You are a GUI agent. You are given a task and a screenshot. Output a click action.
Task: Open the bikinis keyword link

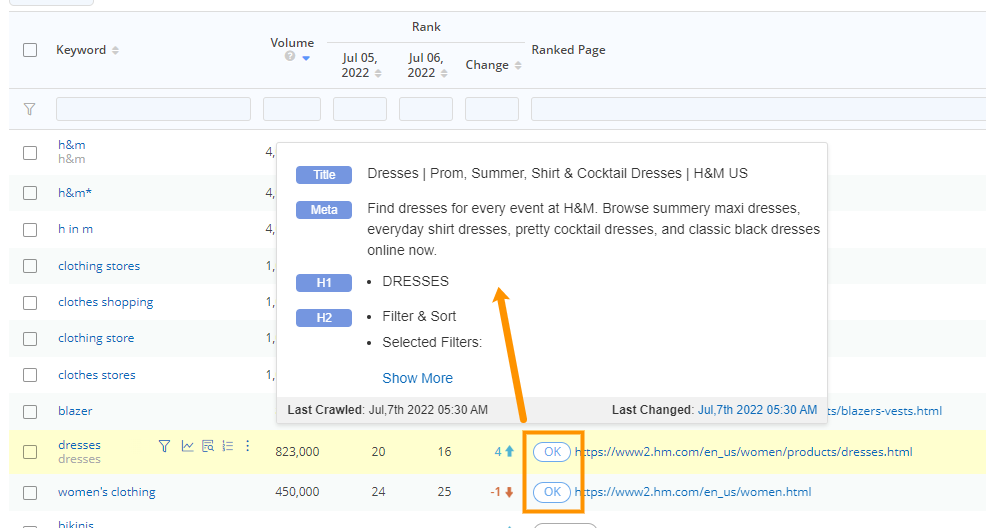(x=76, y=524)
